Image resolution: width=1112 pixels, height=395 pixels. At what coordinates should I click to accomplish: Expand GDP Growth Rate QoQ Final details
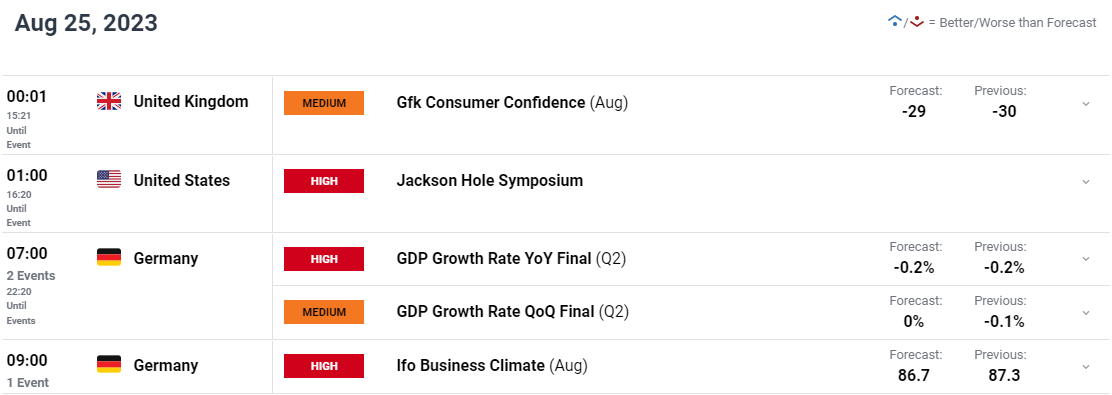point(1086,313)
